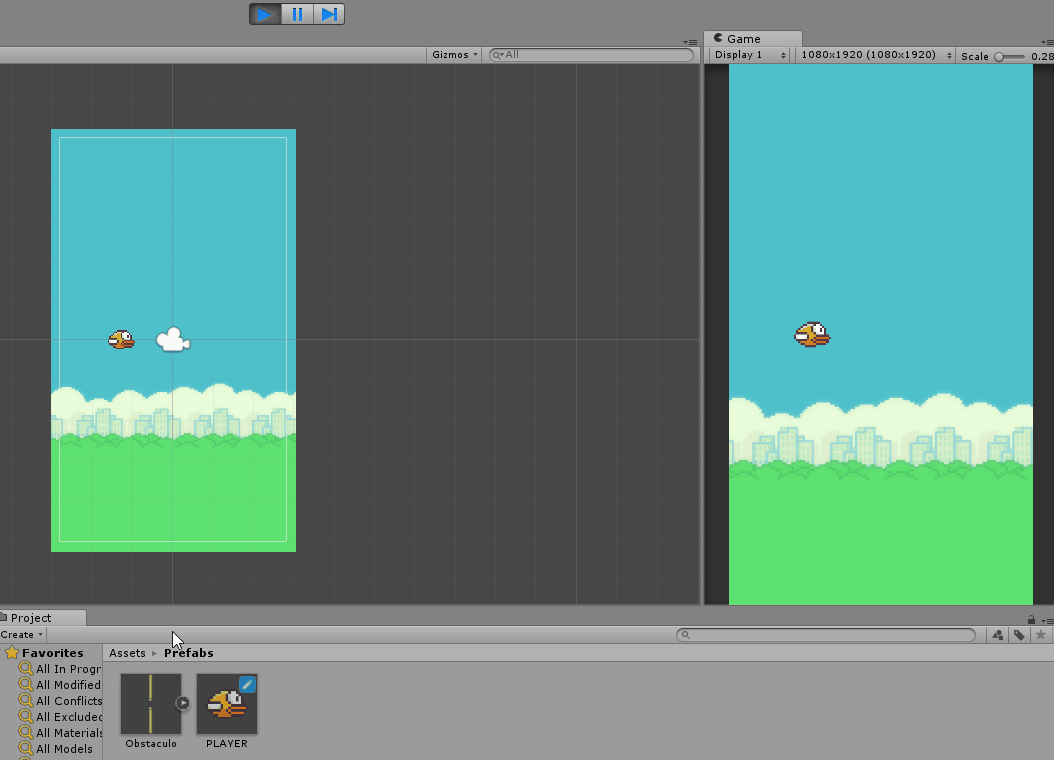
Task: Click the Search by Type icon
Action: coord(997,635)
